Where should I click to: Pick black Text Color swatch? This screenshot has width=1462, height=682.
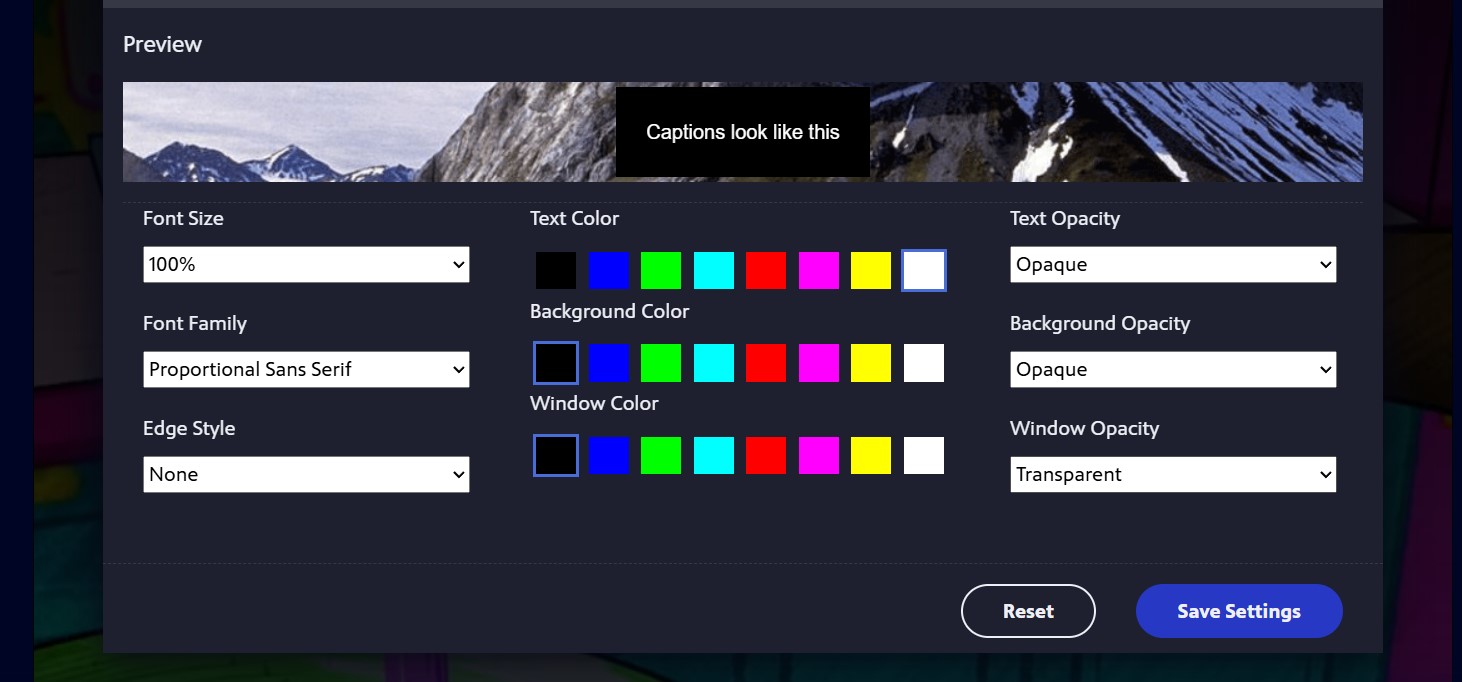point(556,271)
